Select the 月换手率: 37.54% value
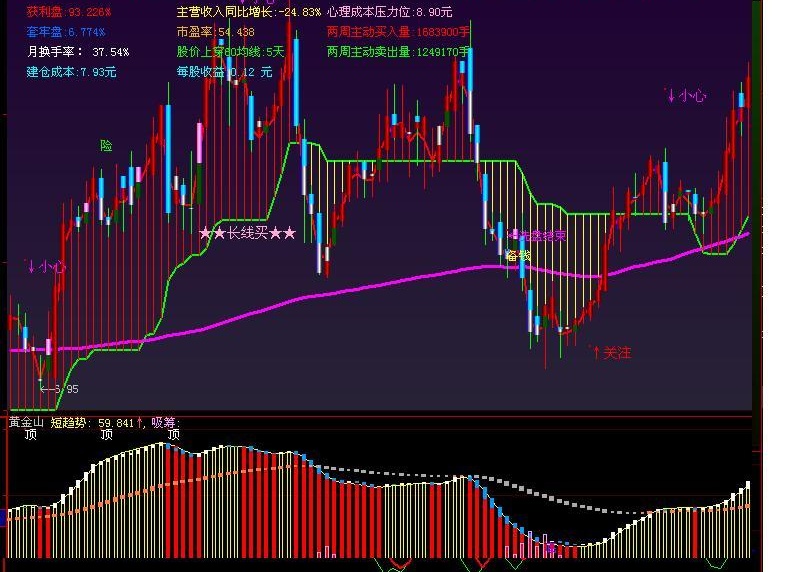 [x=78, y=52]
